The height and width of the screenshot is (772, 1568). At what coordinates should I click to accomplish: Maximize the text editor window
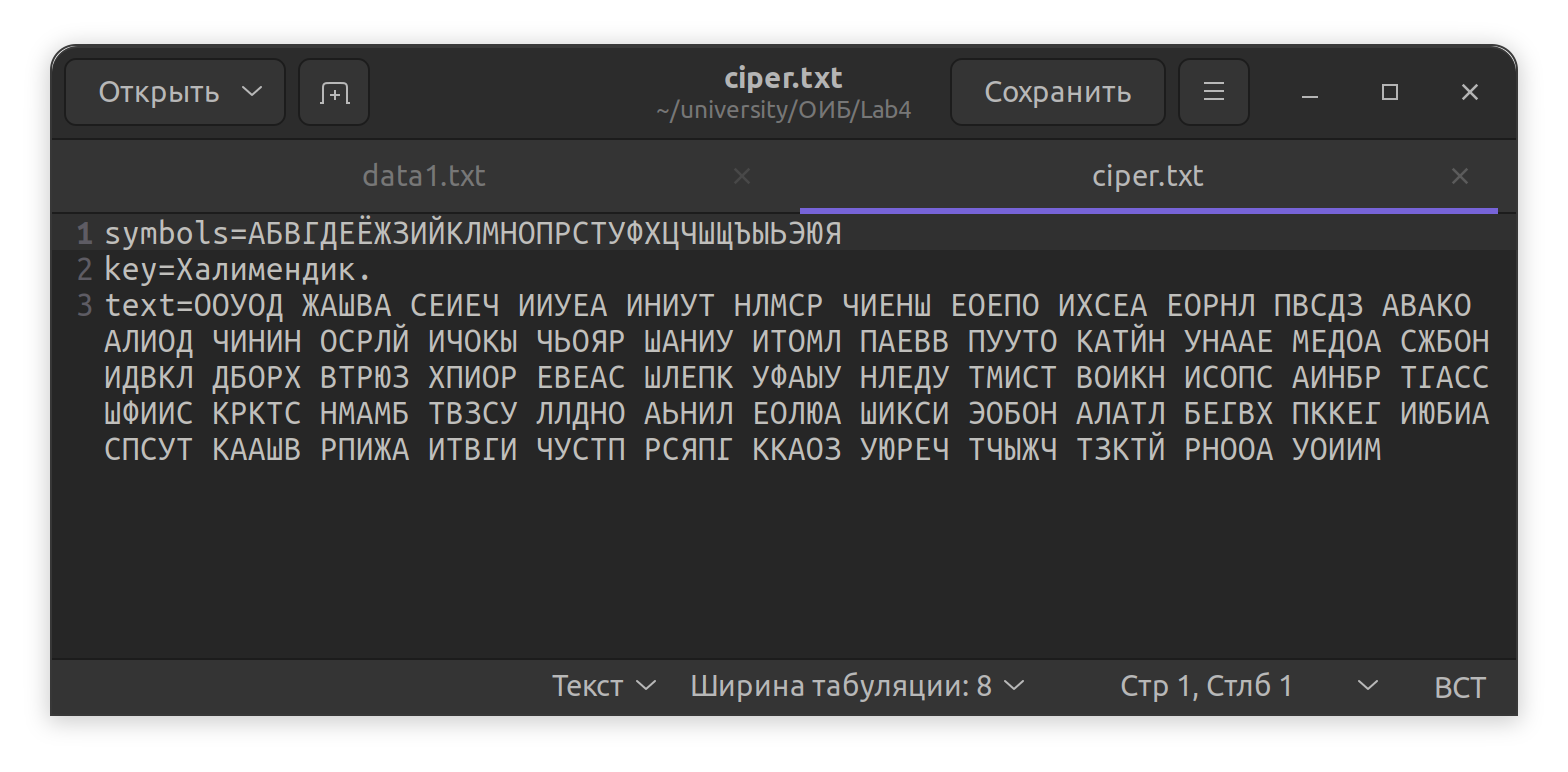1390,93
